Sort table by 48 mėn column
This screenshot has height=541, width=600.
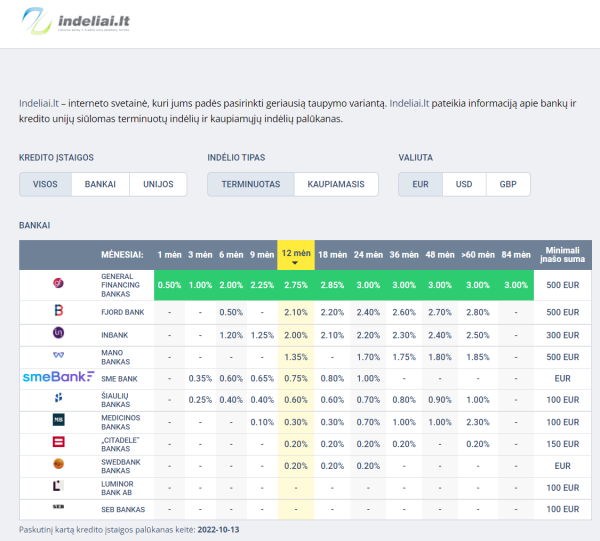point(440,255)
